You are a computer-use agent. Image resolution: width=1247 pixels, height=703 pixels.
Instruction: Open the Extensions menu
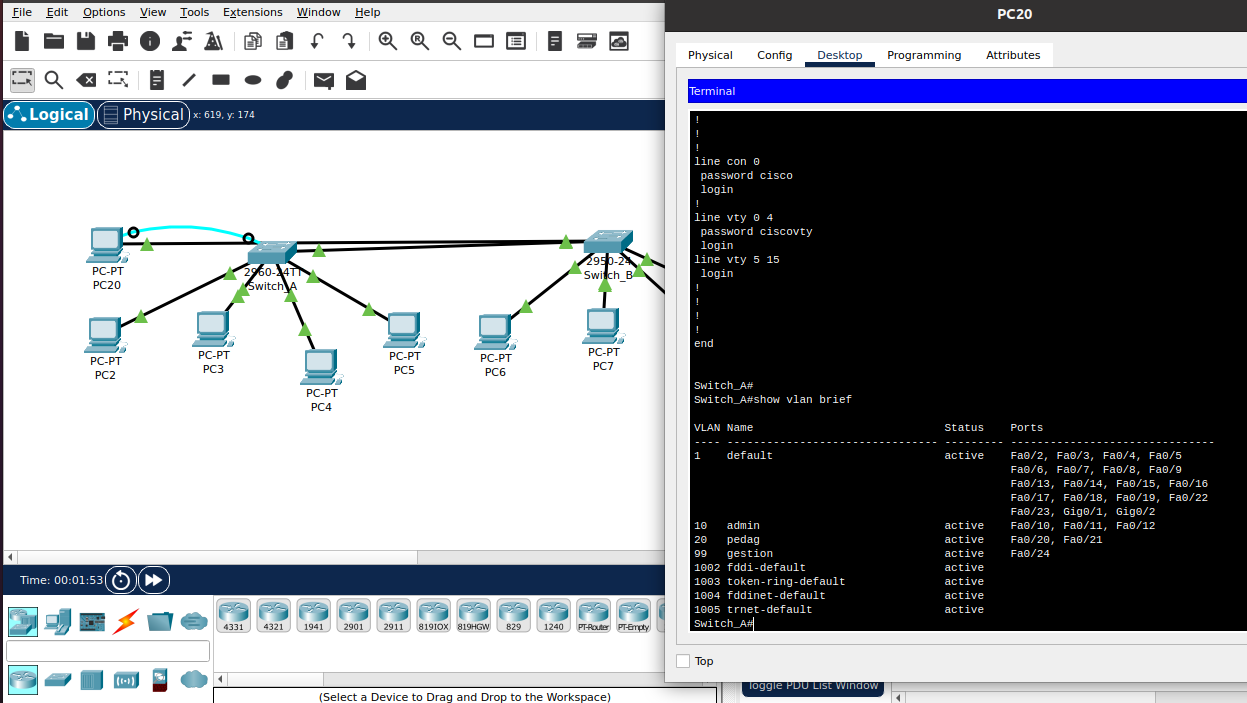[x=253, y=12]
